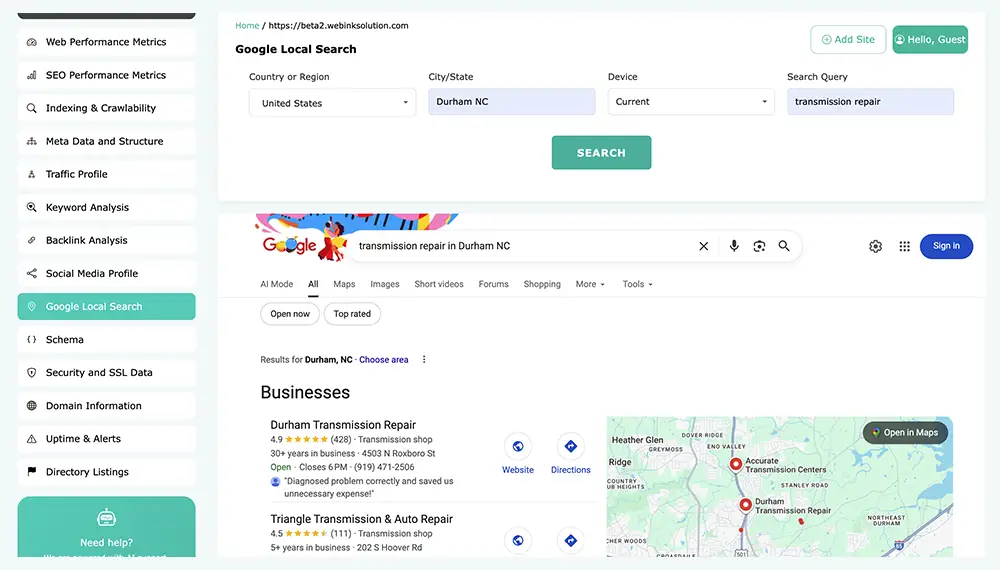This screenshot has width=1000, height=570.
Task: Switch to the Maps results tab
Action: coord(344,284)
